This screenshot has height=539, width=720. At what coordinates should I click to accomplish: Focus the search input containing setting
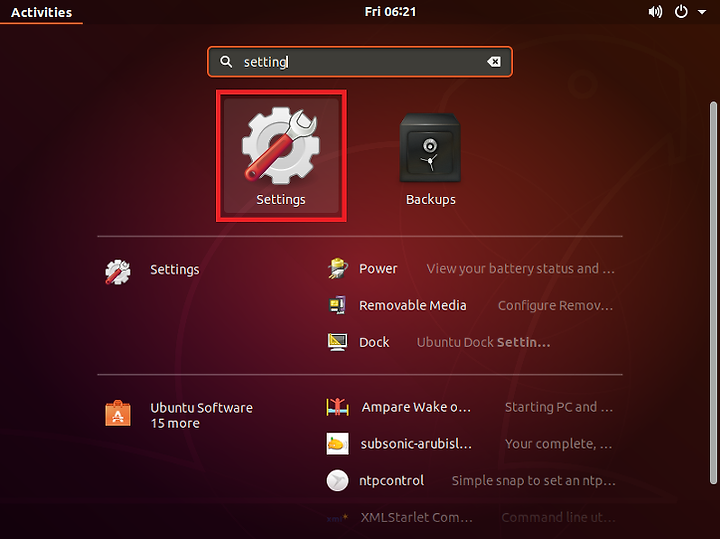click(360, 62)
